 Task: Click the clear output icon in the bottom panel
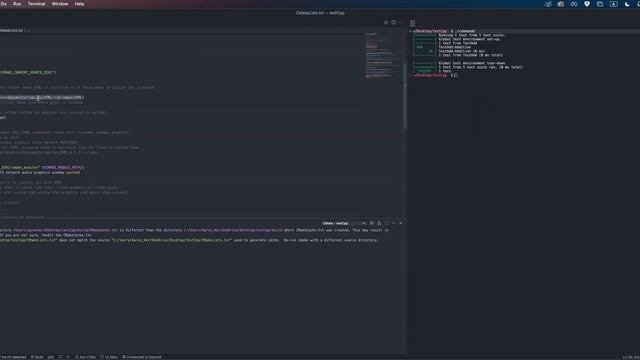click(x=372, y=223)
